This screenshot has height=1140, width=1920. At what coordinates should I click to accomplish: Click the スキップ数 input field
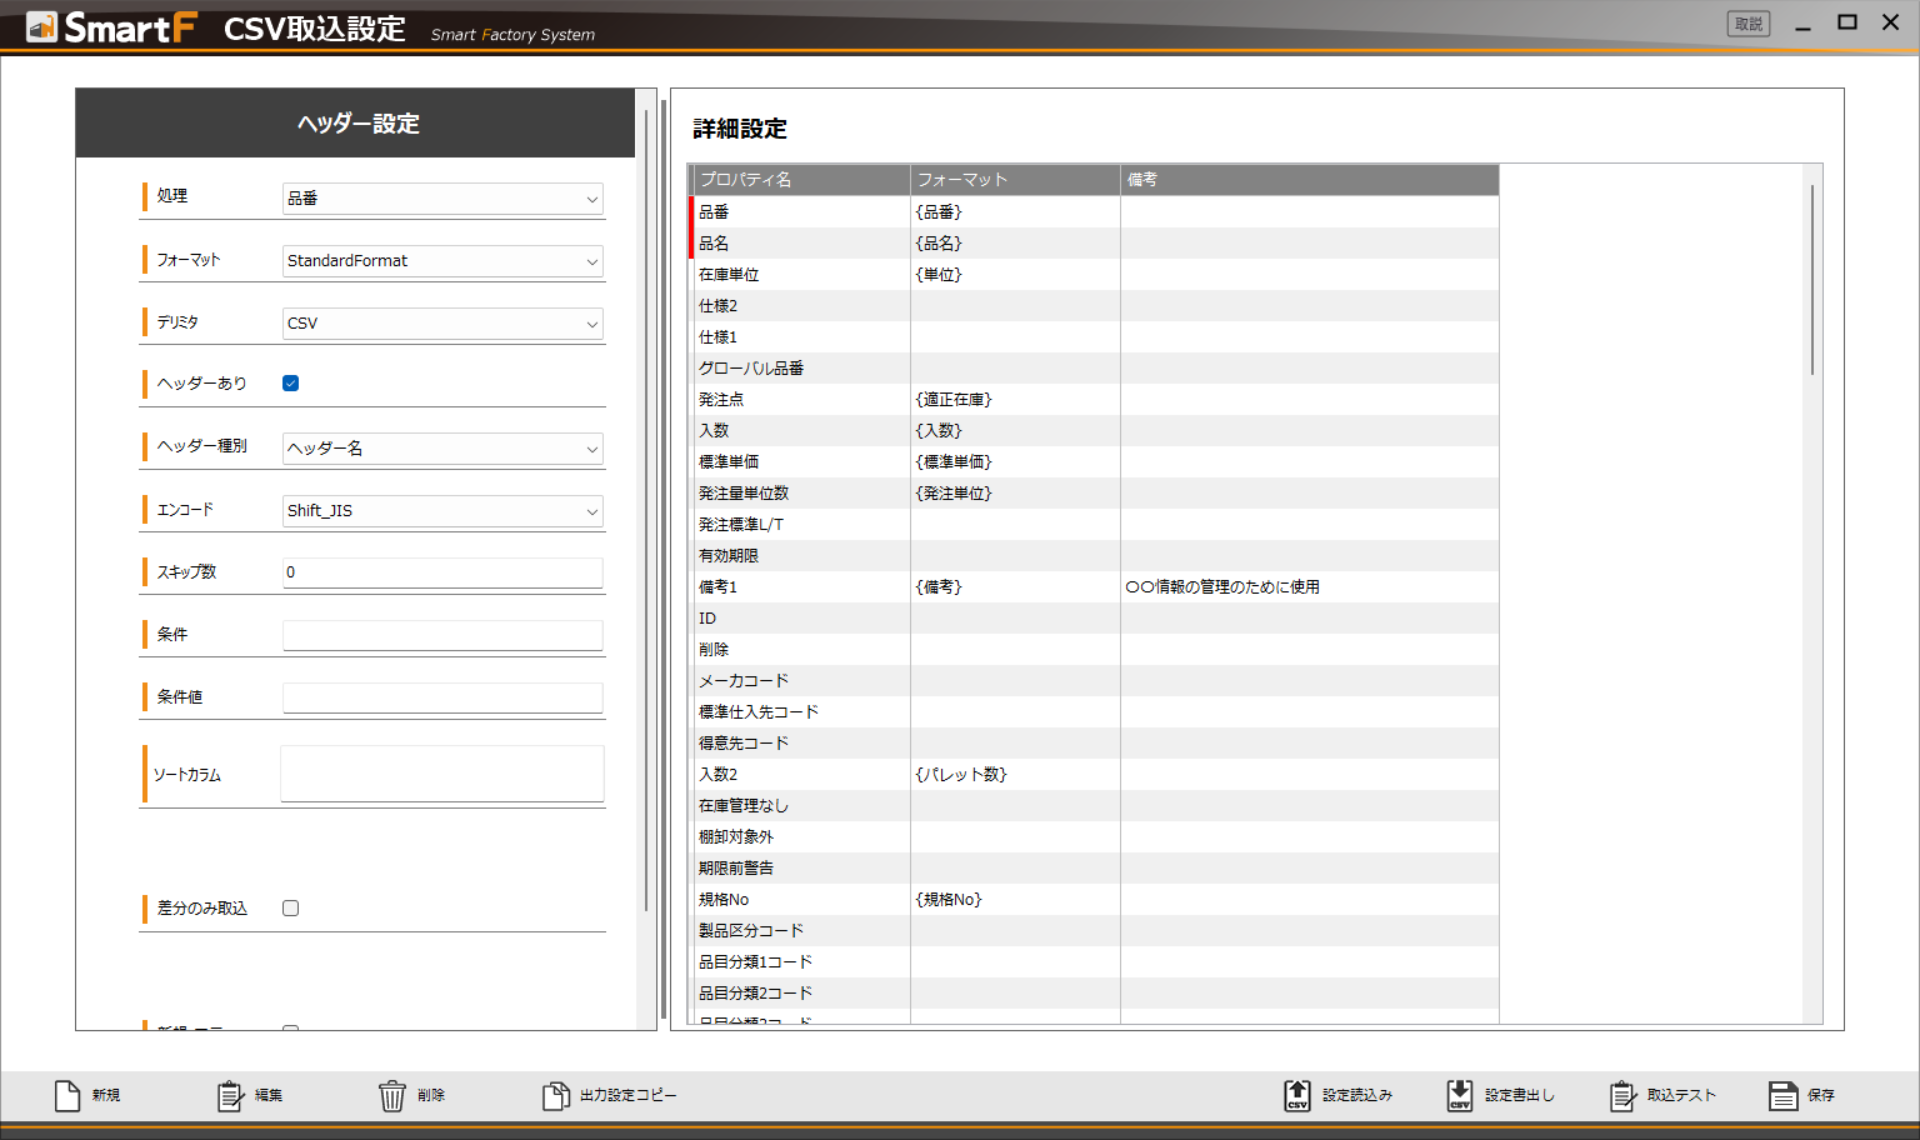[x=442, y=572]
